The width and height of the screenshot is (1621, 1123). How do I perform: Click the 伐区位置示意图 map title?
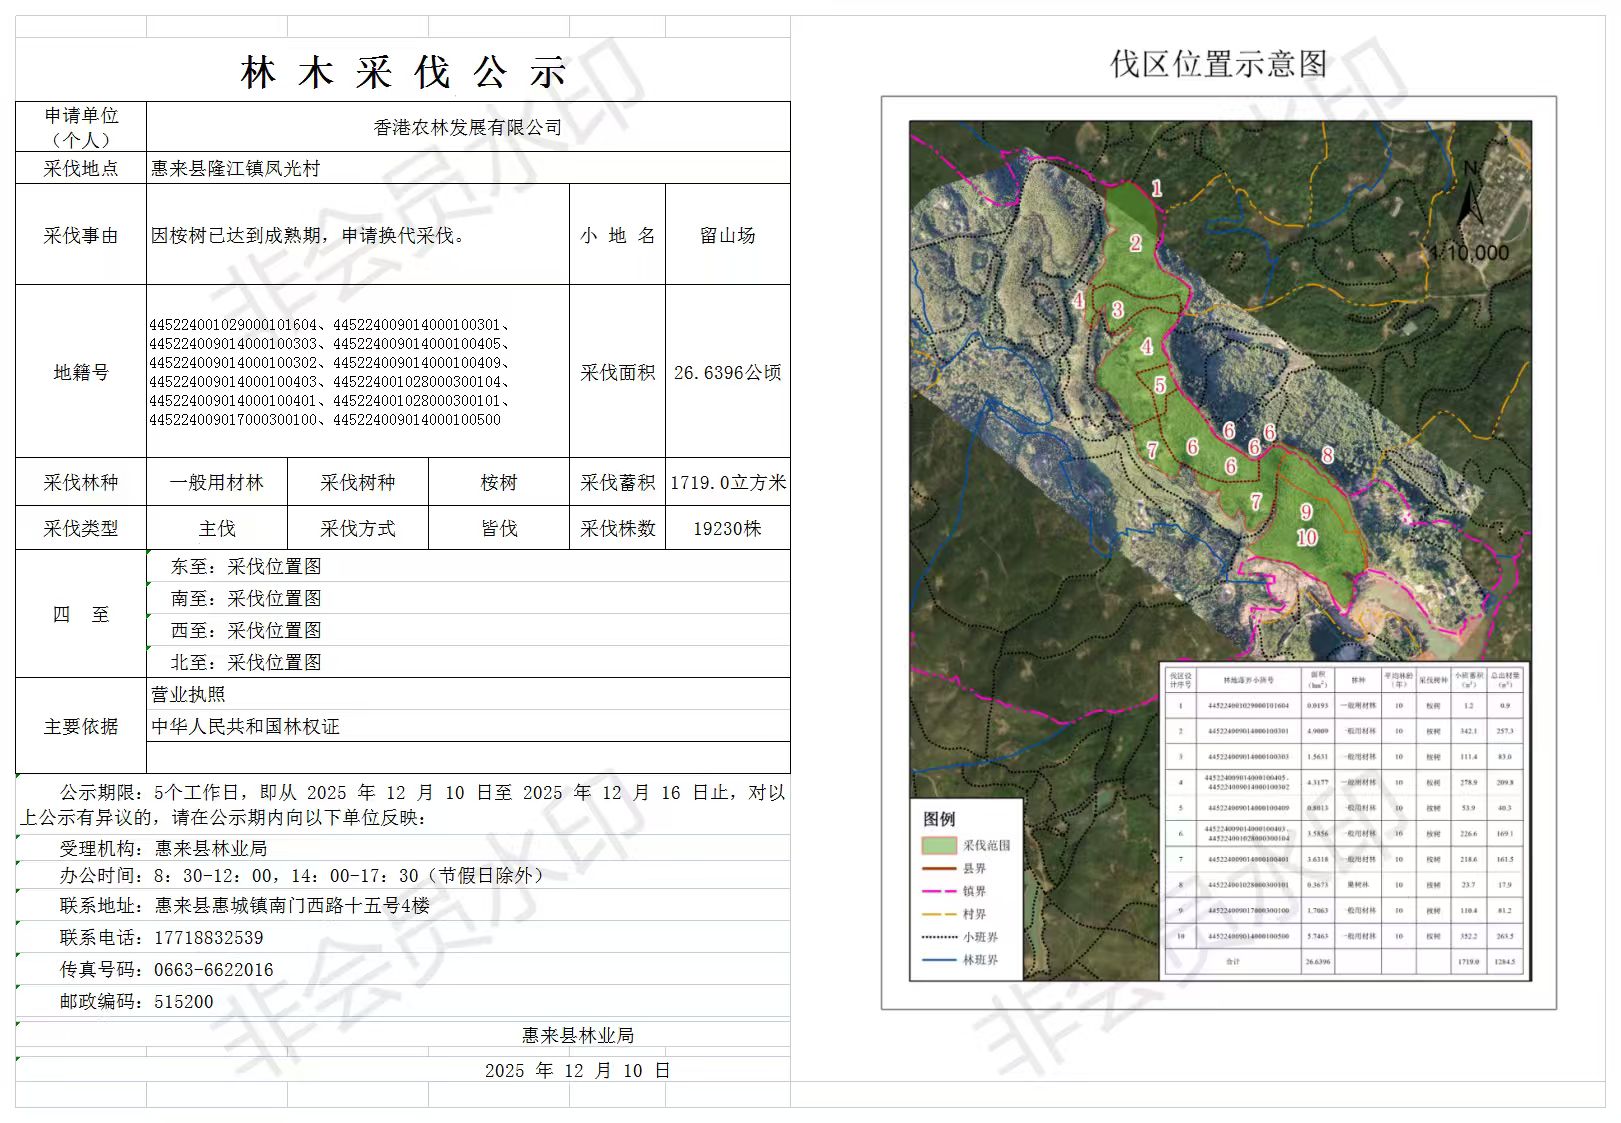coord(1218,64)
